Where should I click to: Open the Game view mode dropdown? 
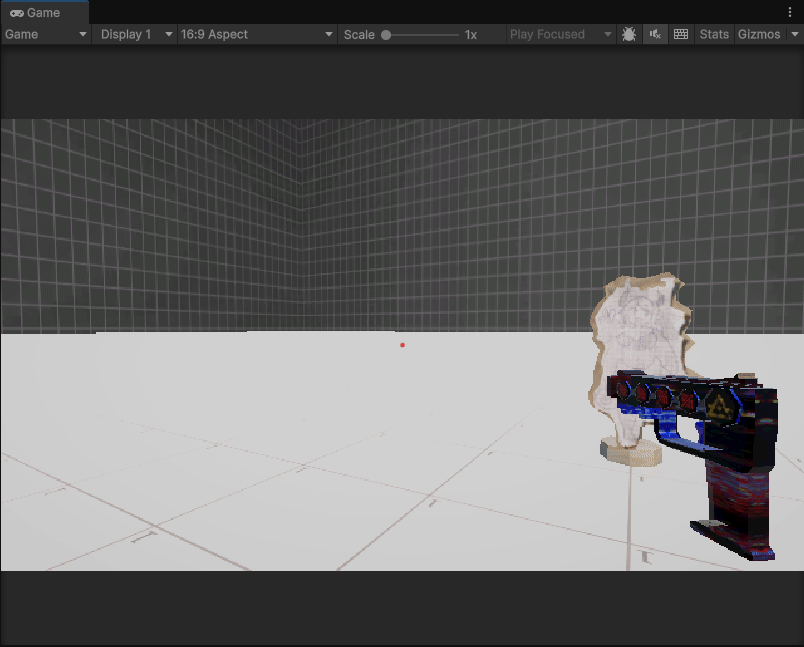(x=46, y=34)
